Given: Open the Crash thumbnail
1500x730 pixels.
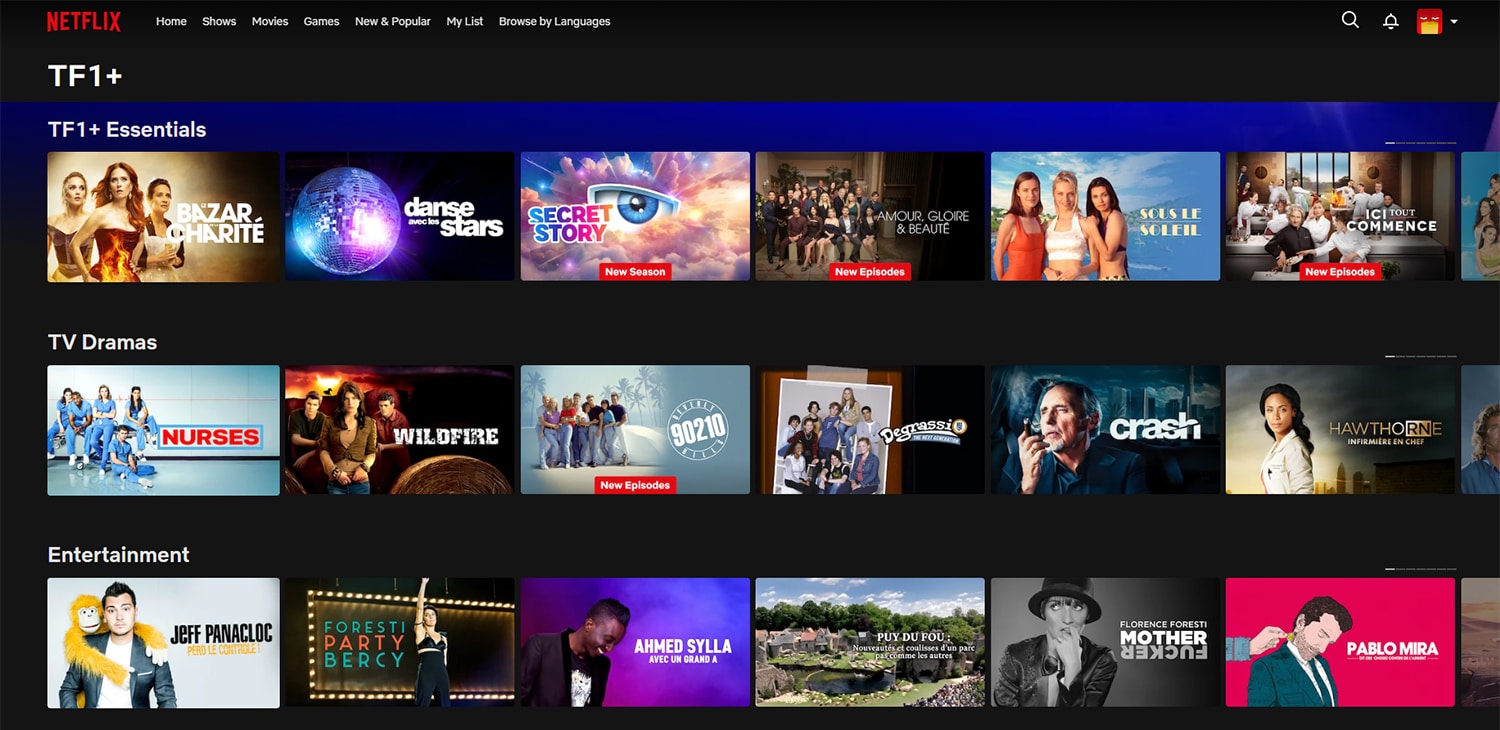Looking at the screenshot, I should [1105, 430].
